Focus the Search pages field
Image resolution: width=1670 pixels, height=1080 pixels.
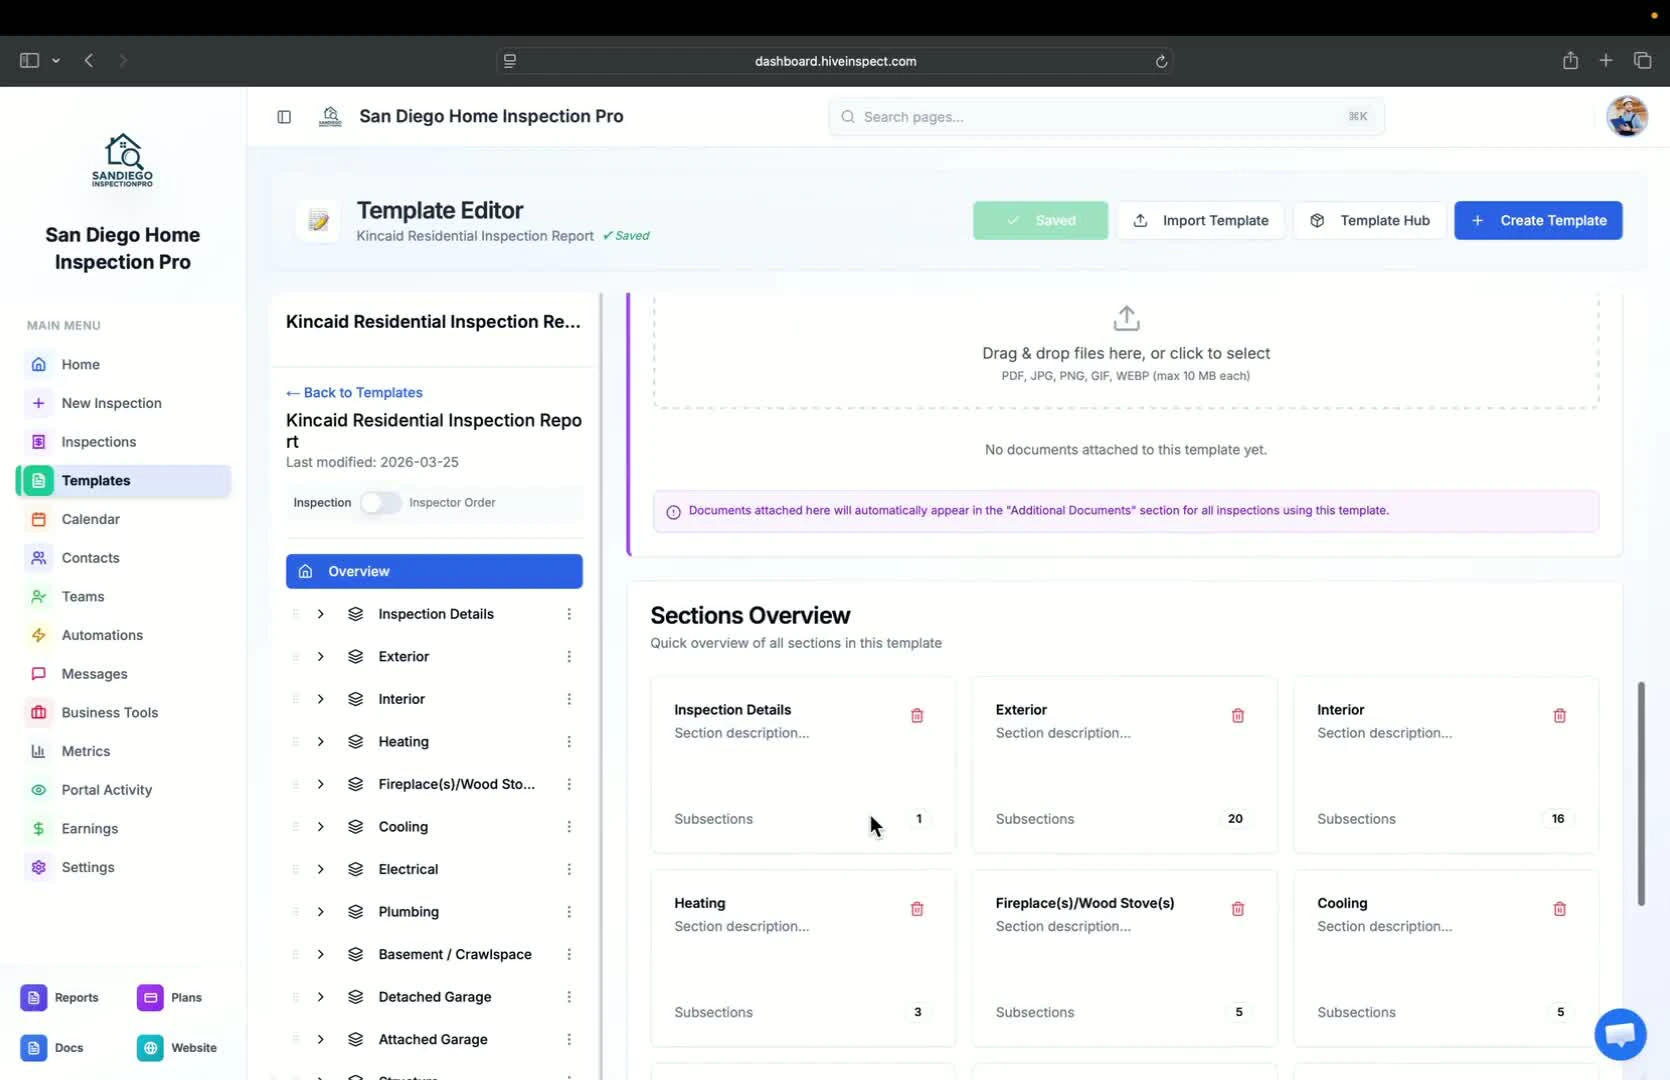[1106, 117]
